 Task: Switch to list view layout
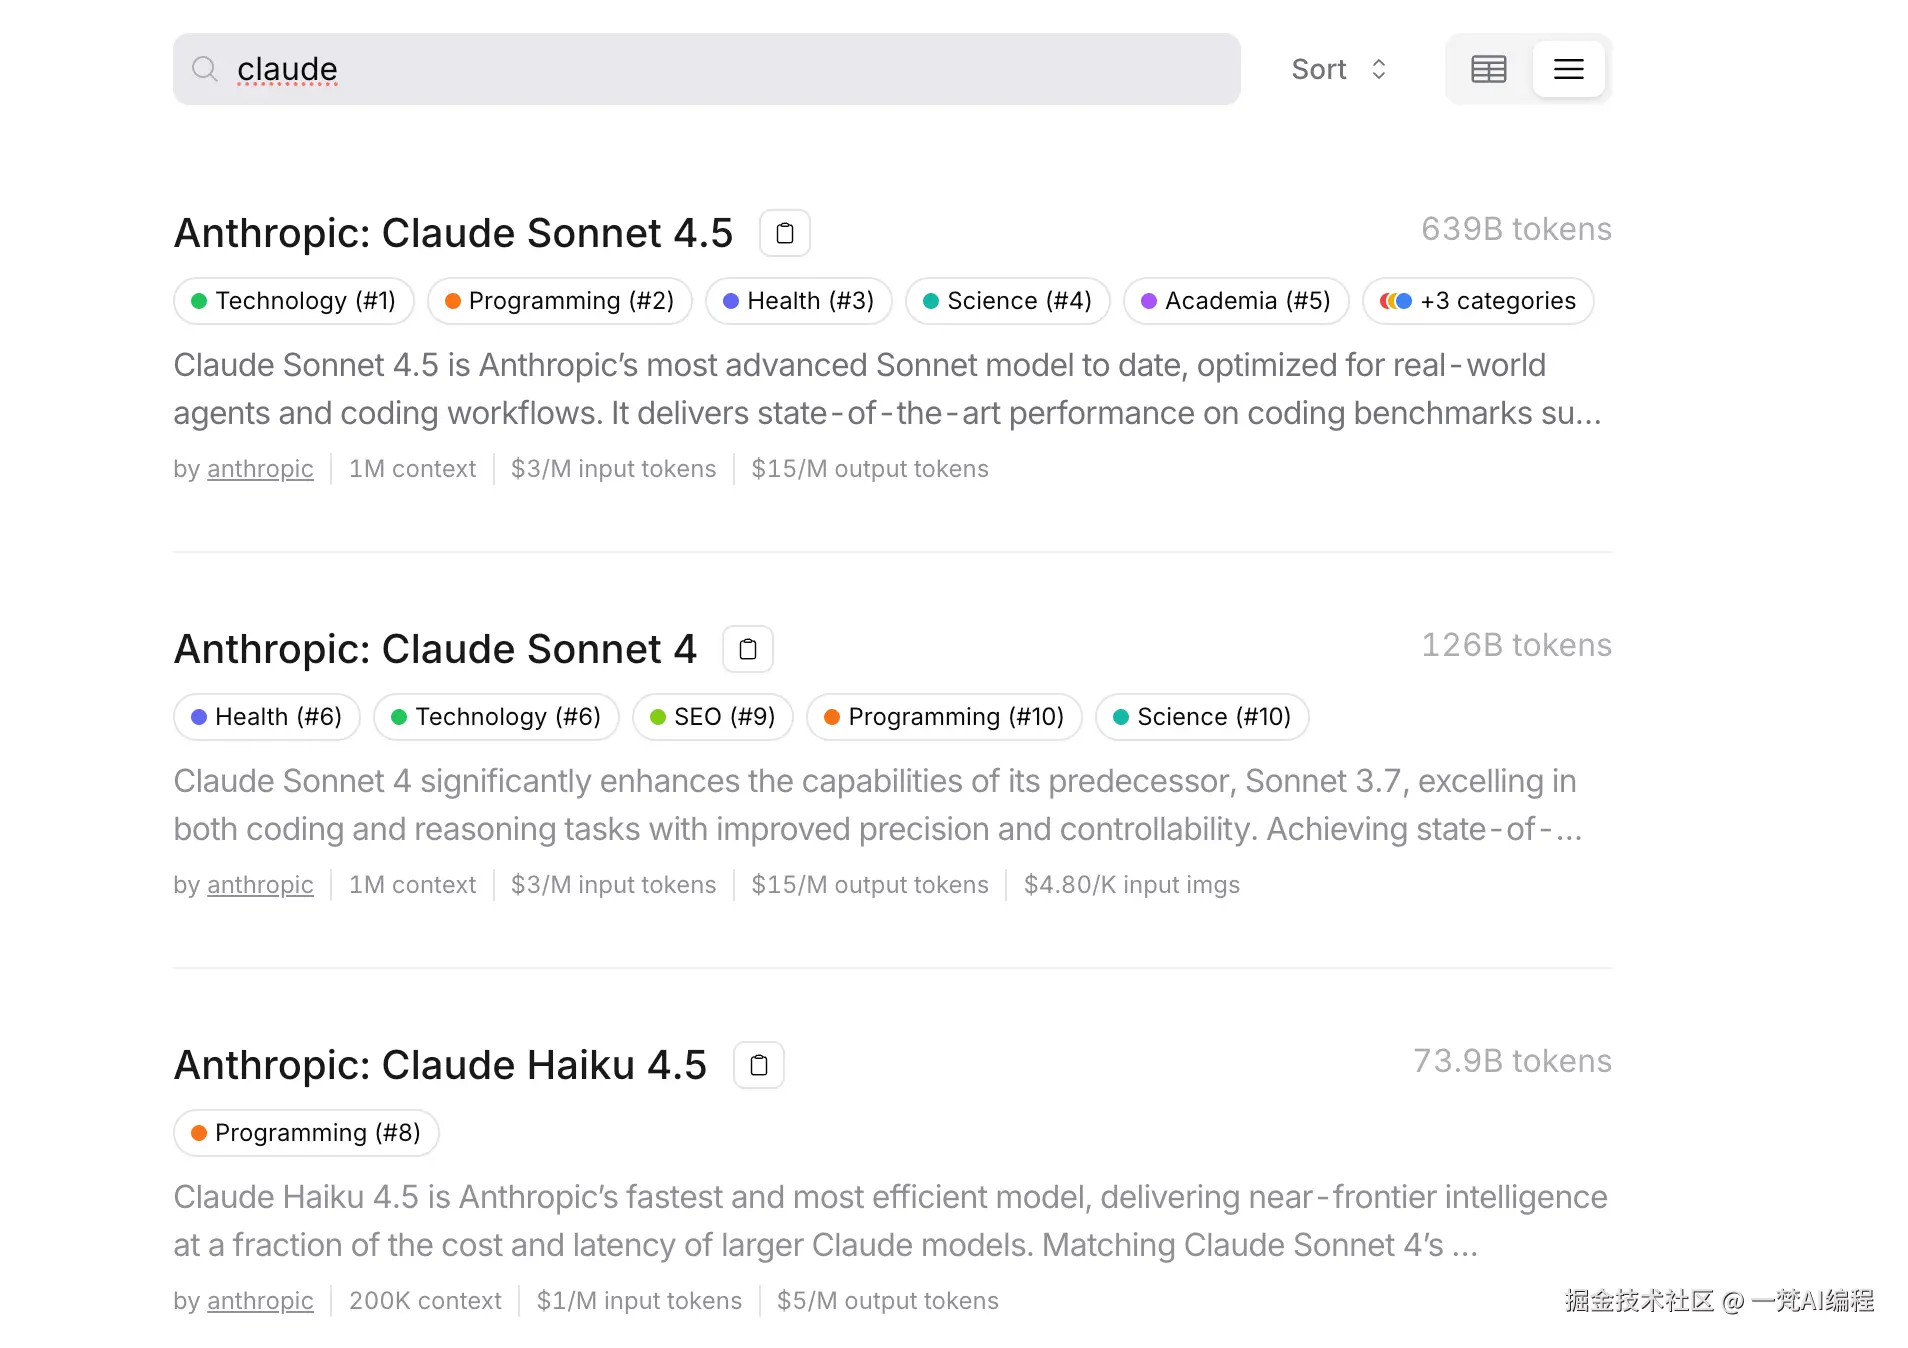click(1568, 69)
